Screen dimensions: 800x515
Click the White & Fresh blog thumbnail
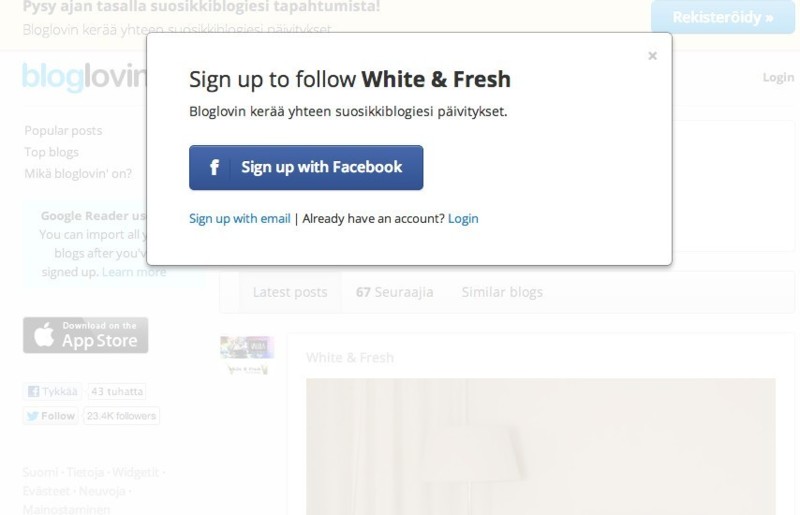pyautogui.click(x=247, y=354)
